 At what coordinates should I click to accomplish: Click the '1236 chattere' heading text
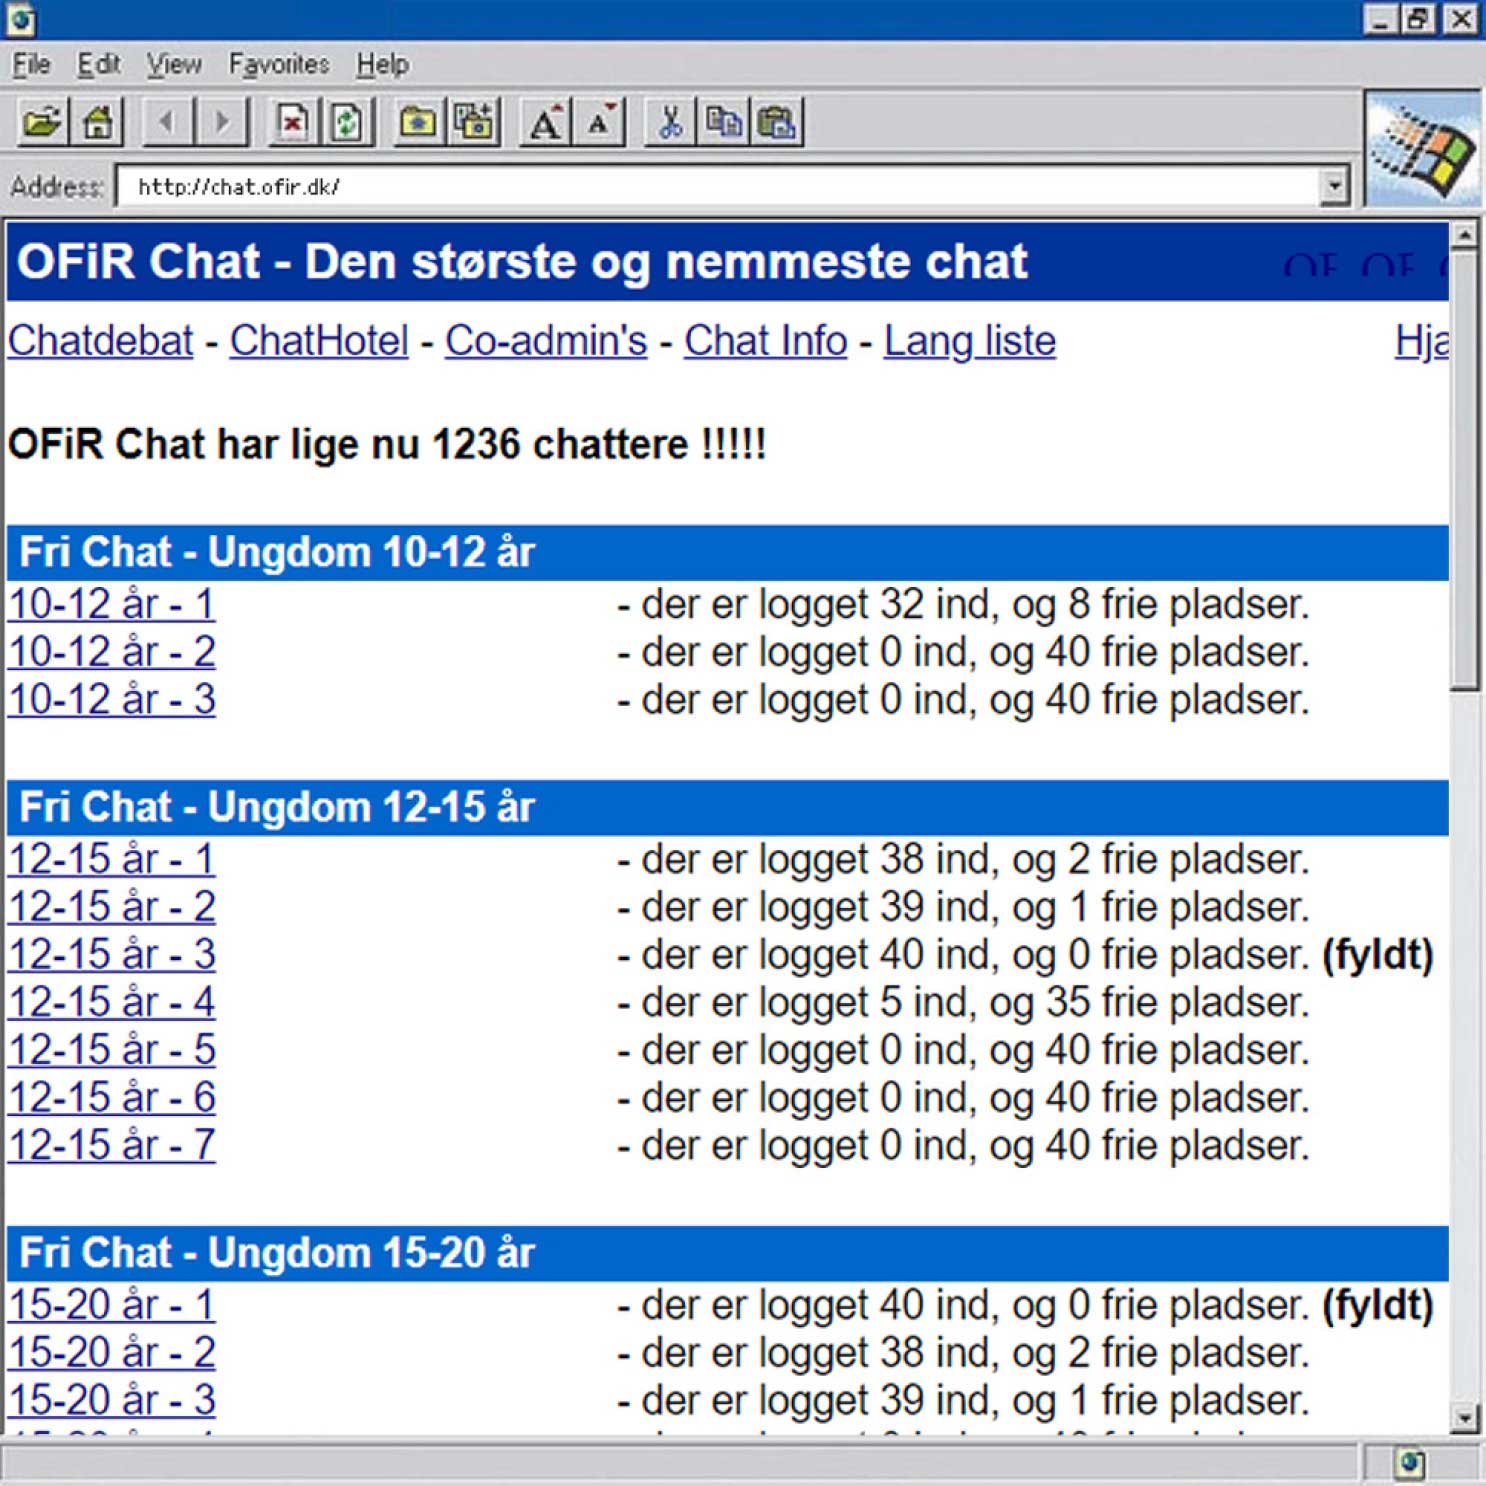point(387,445)
